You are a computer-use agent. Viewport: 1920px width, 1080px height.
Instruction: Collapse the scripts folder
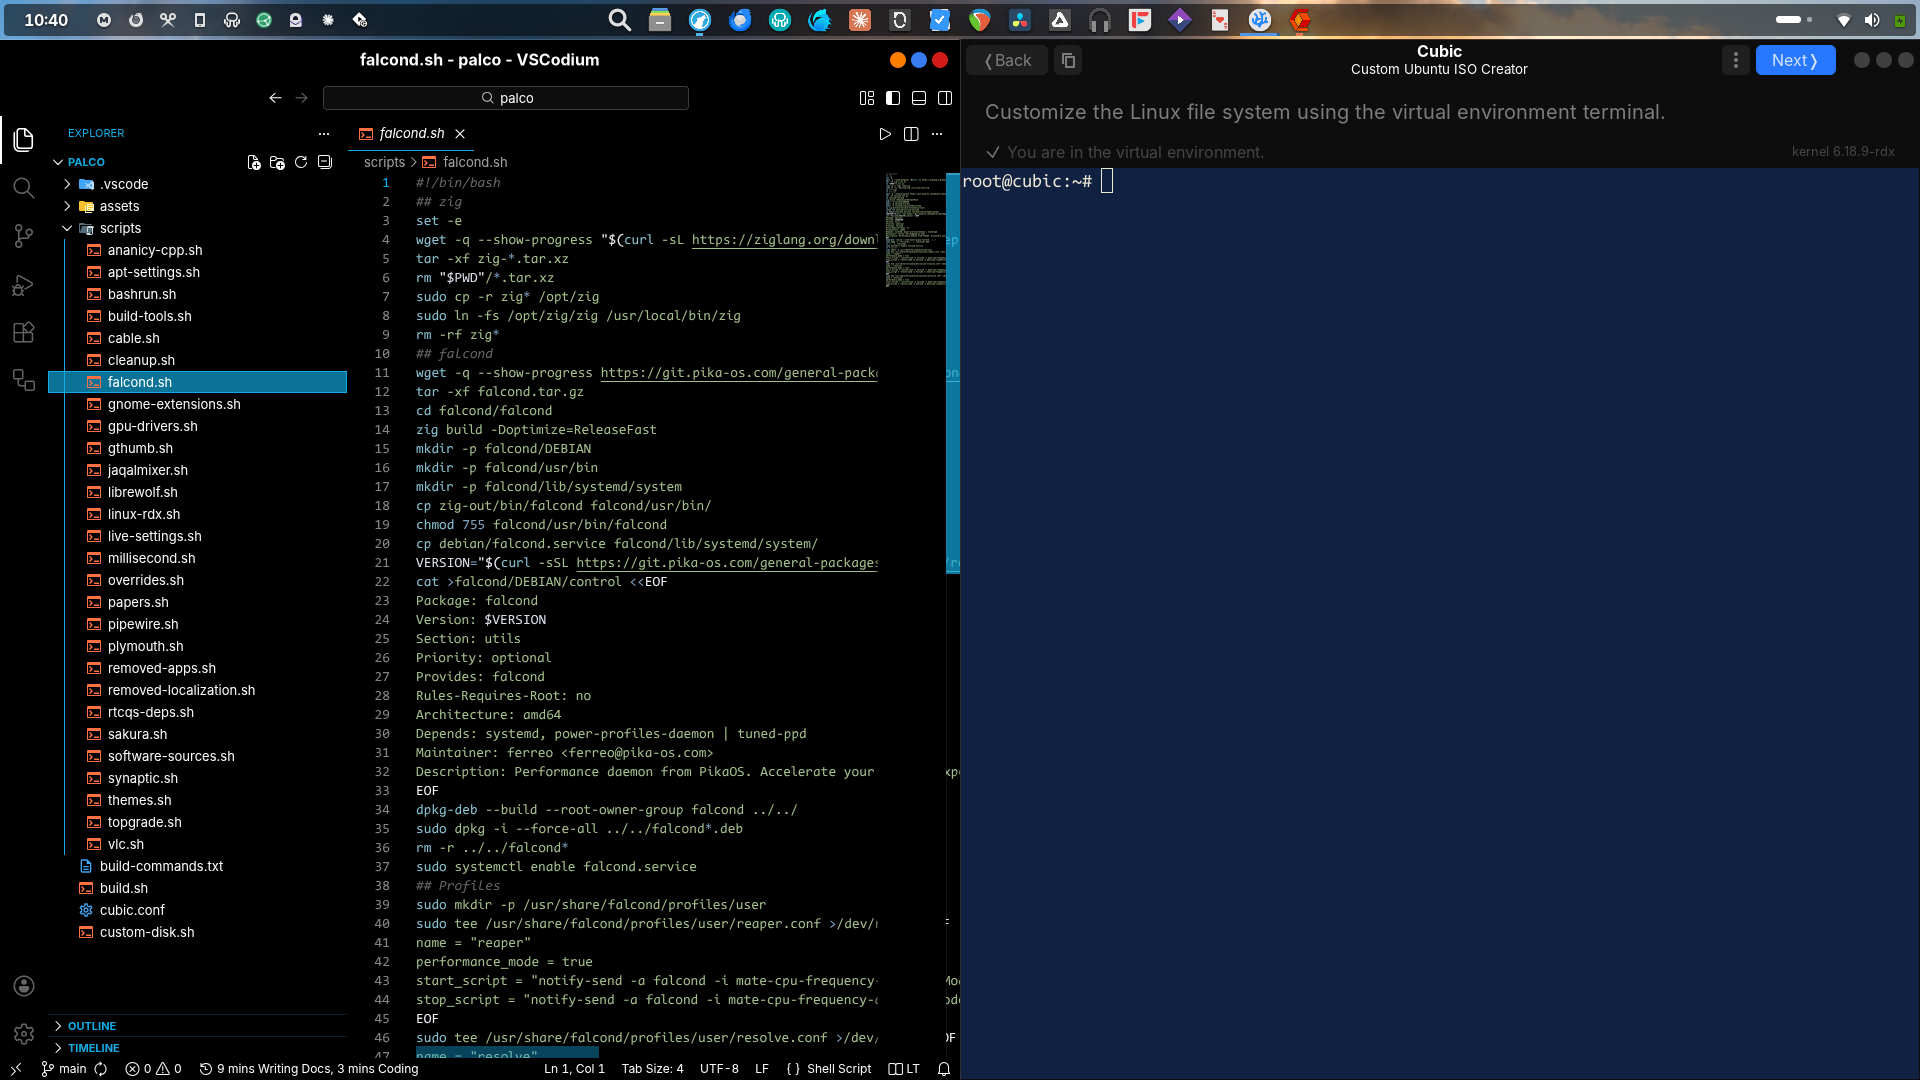tap(67, 228)
